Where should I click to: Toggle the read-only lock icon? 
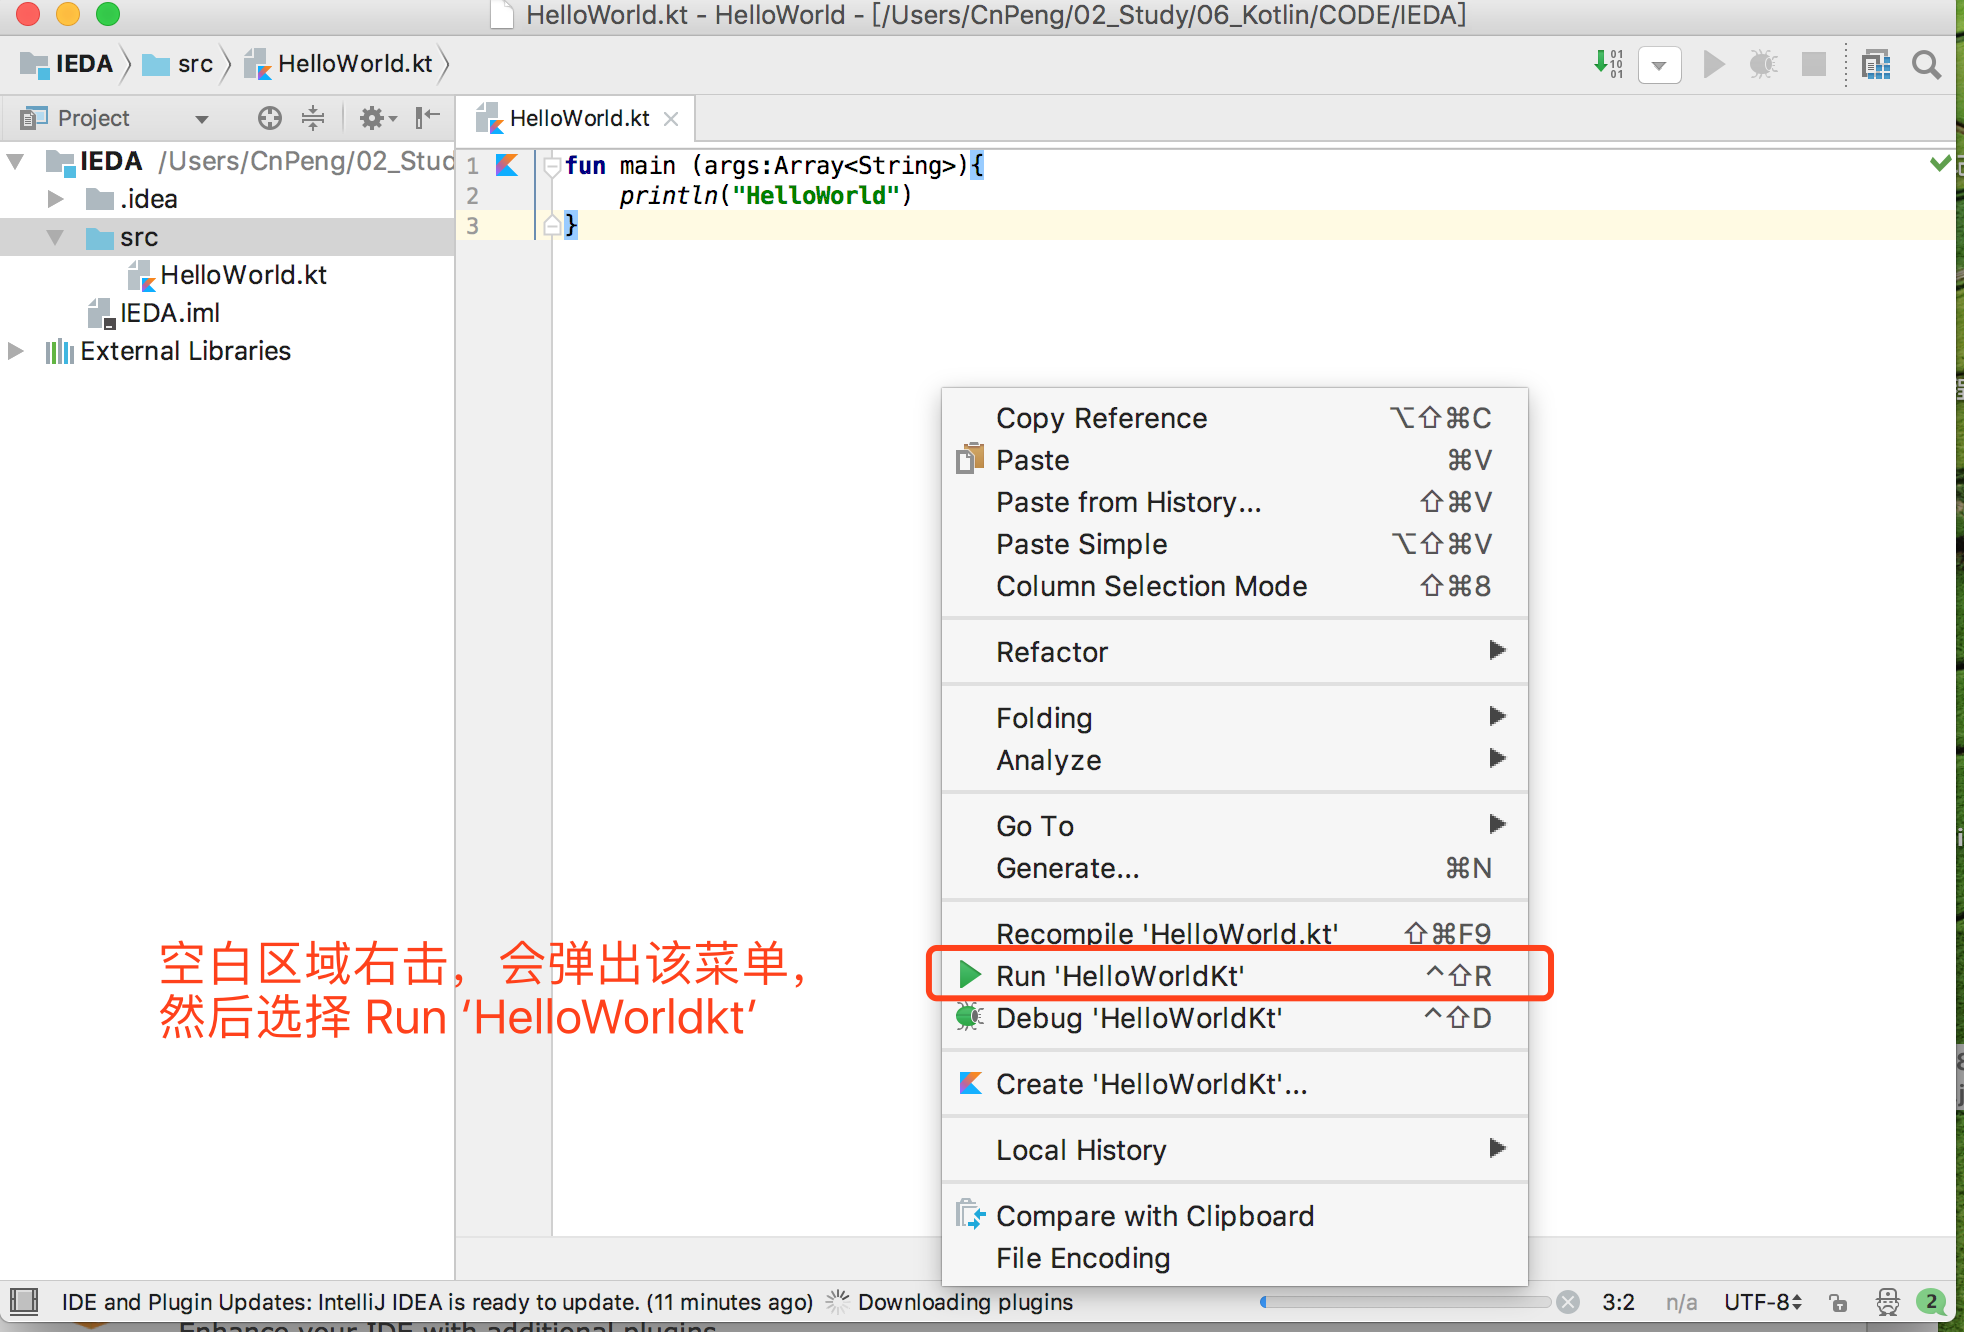pyautogui.click(x=1838, y=1302)
